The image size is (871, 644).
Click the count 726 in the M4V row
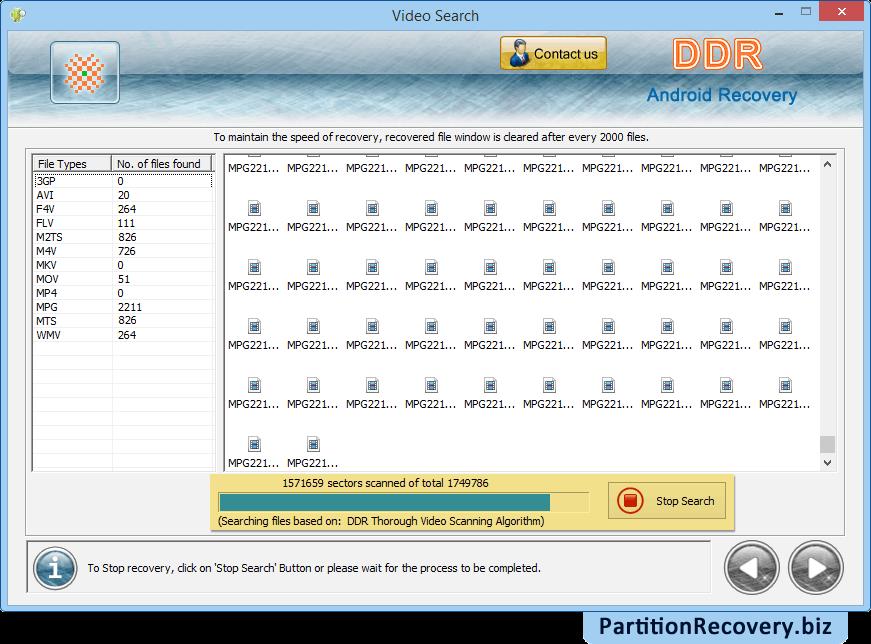(127, 251)
